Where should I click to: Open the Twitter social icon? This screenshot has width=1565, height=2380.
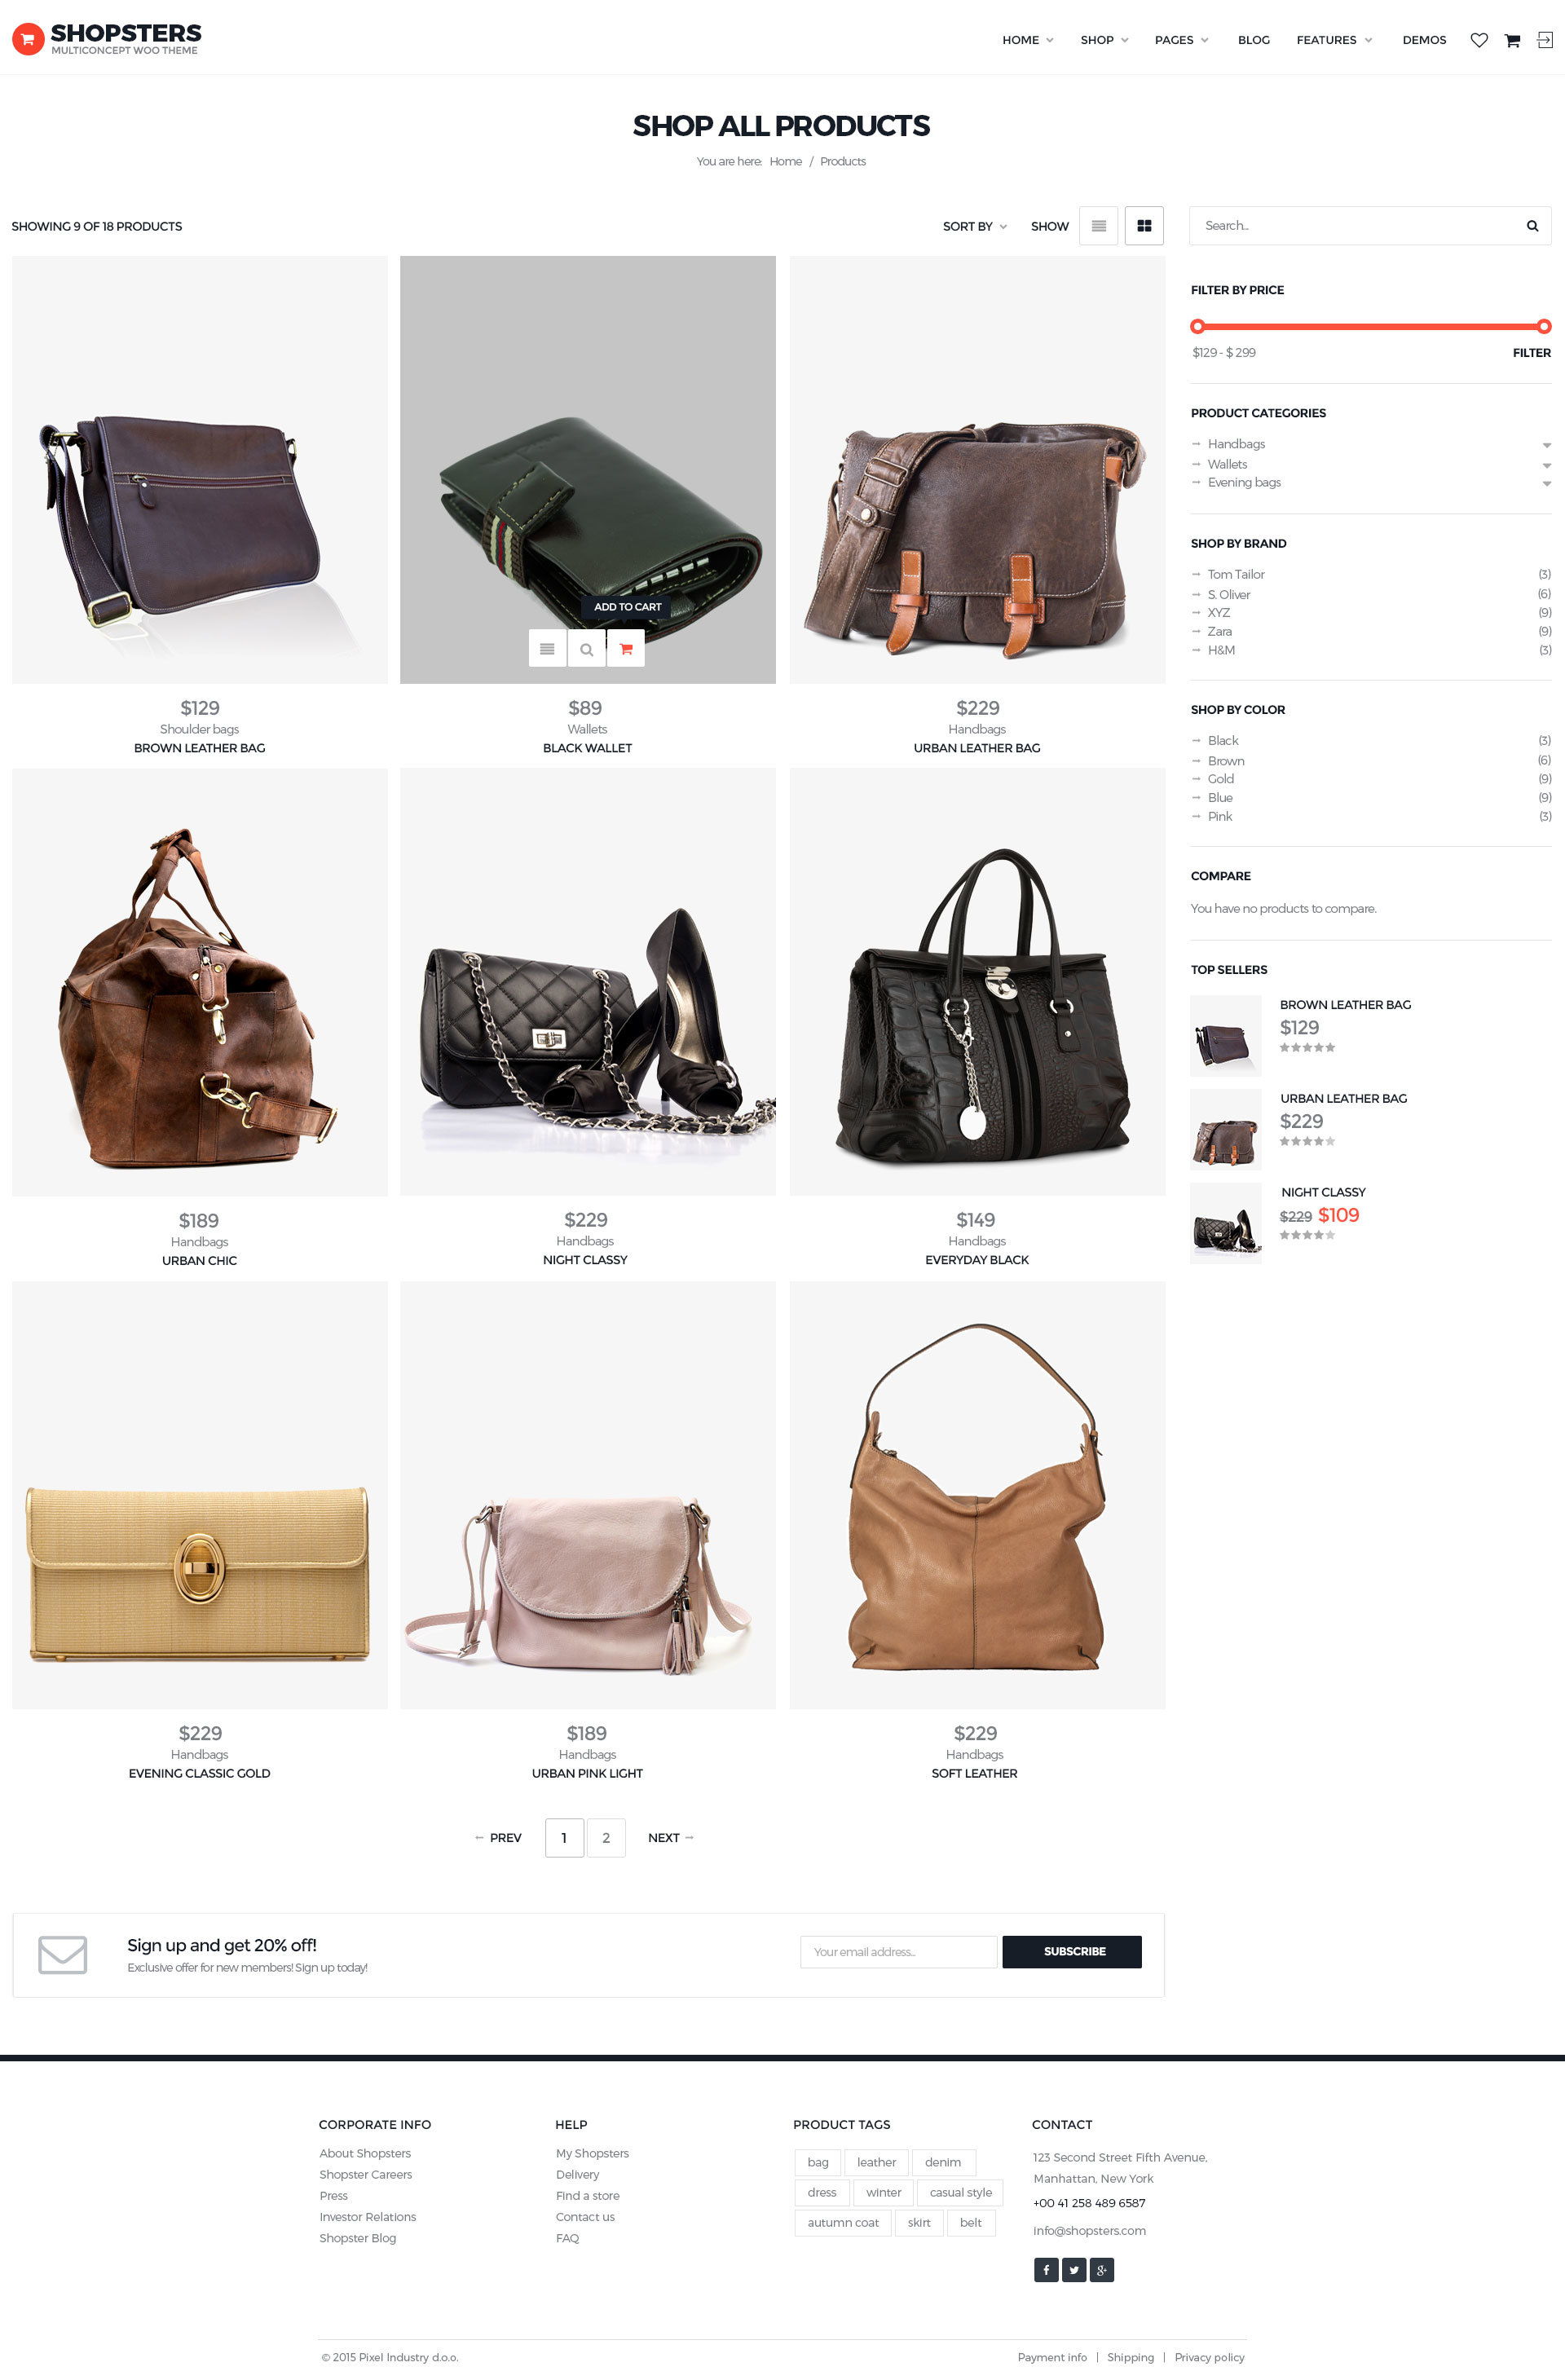[x=1074, y=2269]
